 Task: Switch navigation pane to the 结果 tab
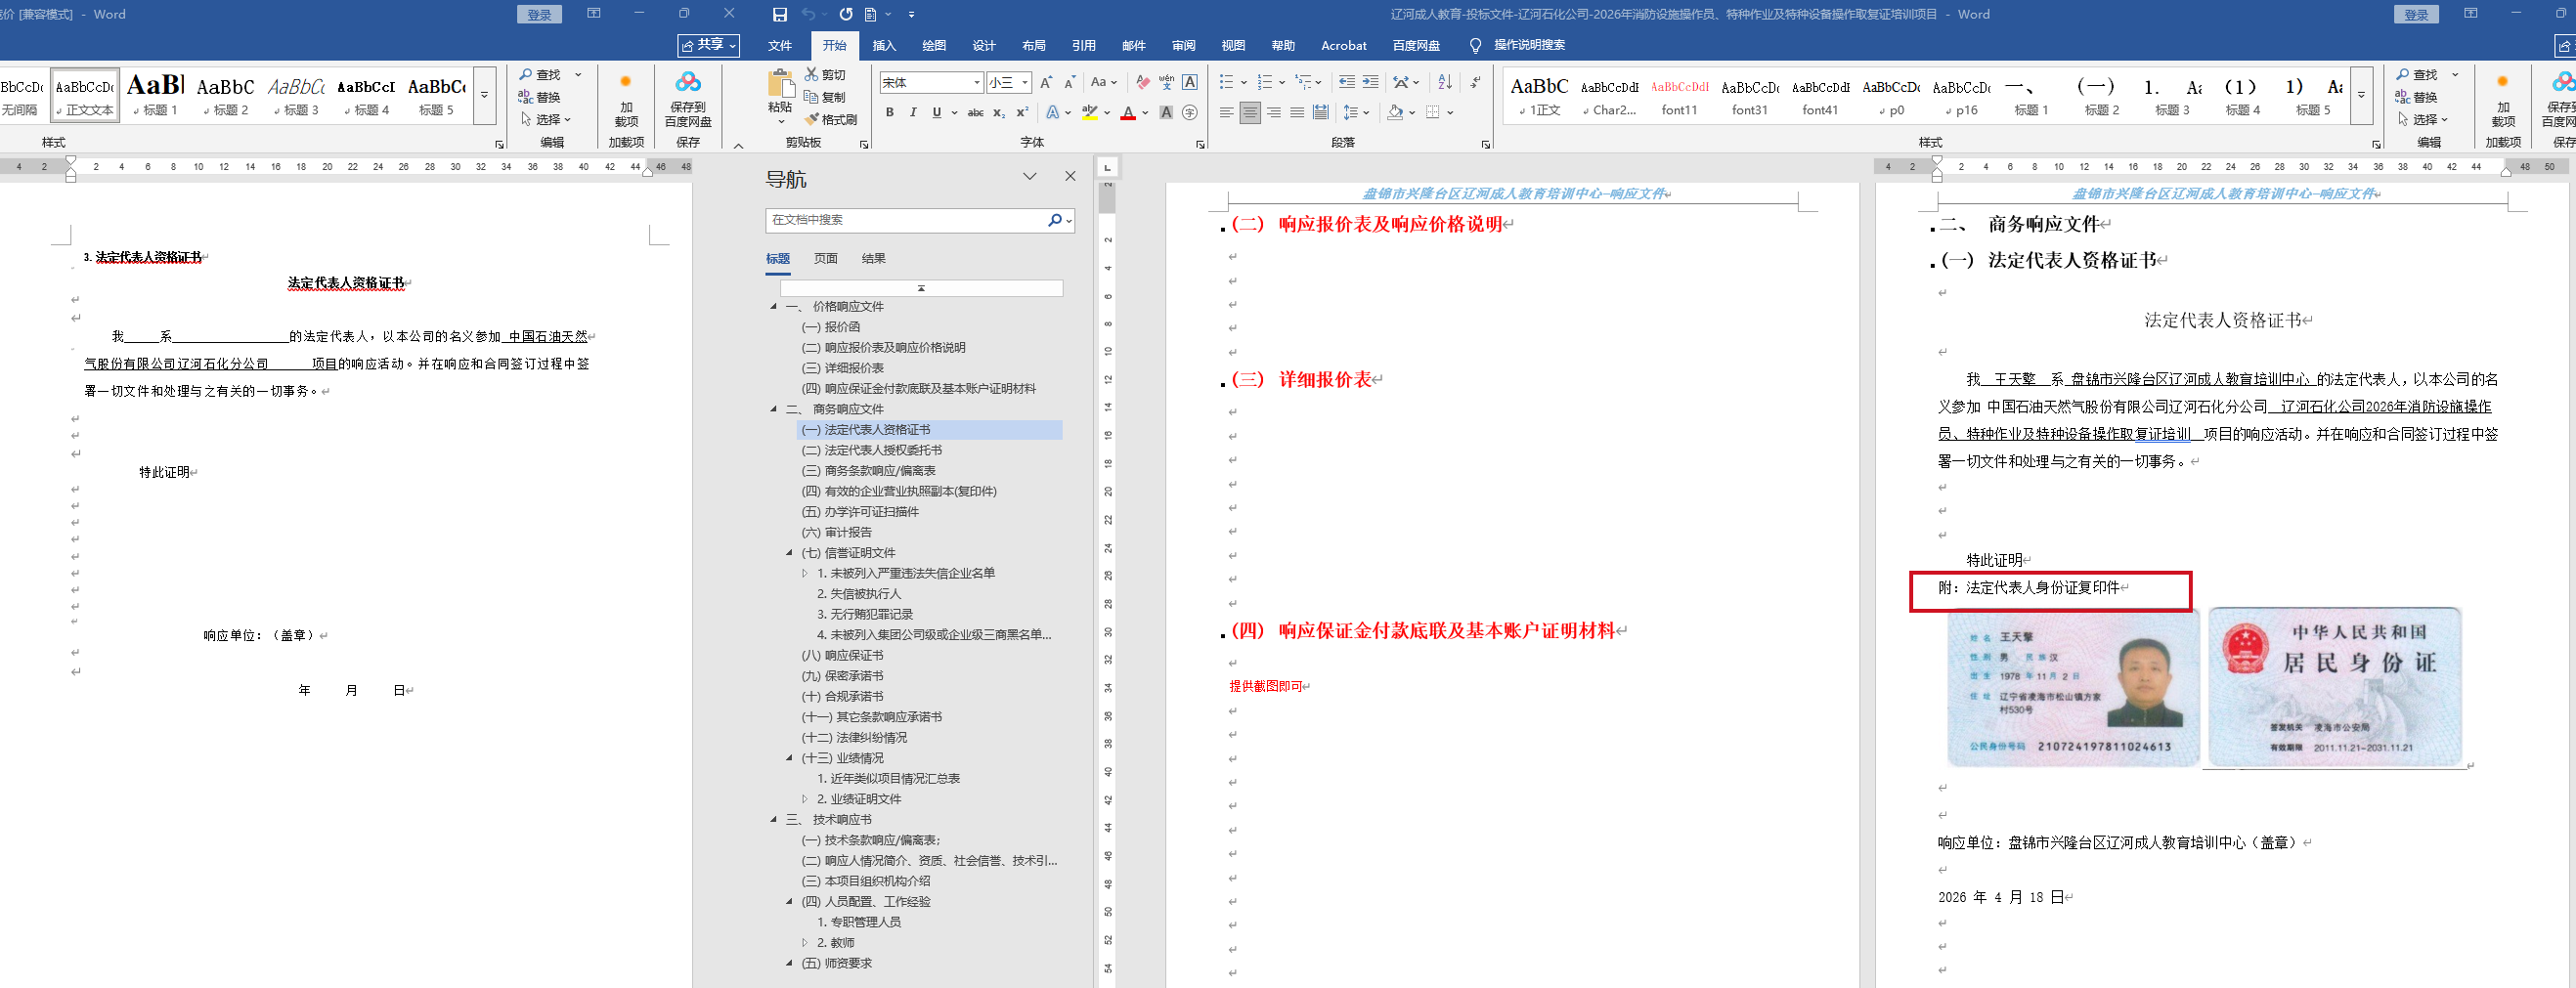[x=874, y=259]
